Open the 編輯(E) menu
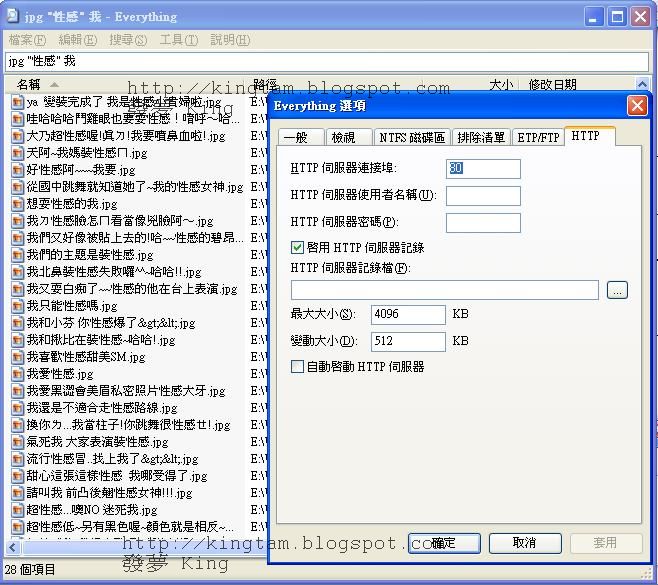 tap(78, 40)
